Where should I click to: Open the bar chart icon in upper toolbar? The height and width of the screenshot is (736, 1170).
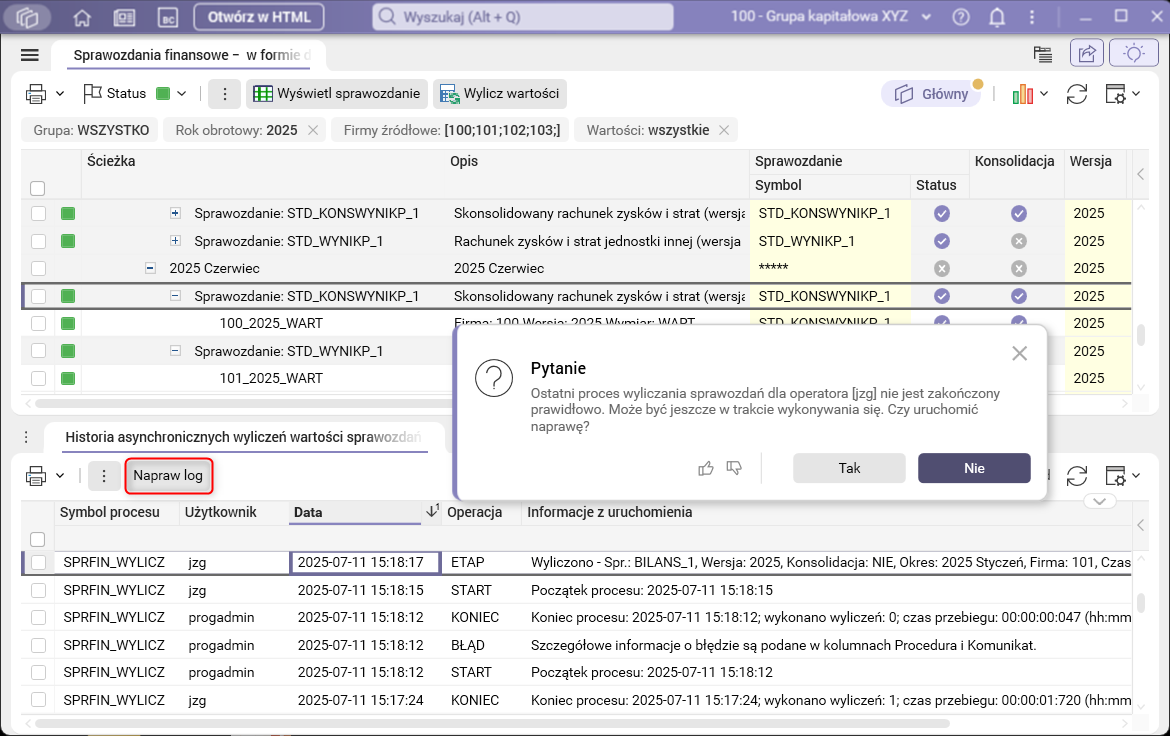pyautogui.click(x=1022, y=94)
